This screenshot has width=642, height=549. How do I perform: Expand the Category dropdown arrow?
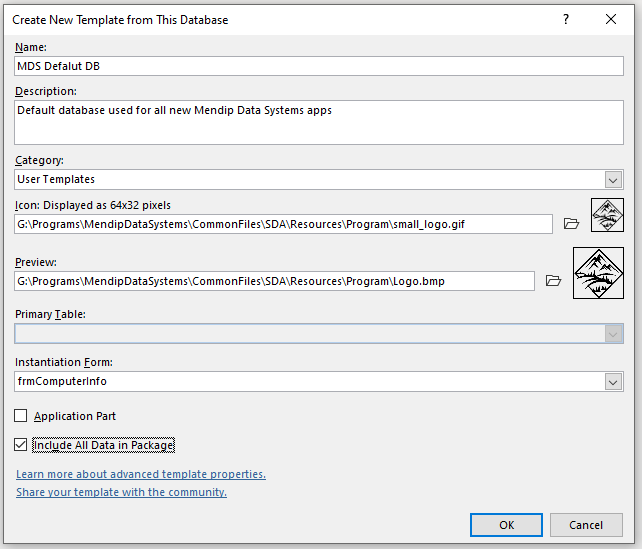tap(613, 180)
